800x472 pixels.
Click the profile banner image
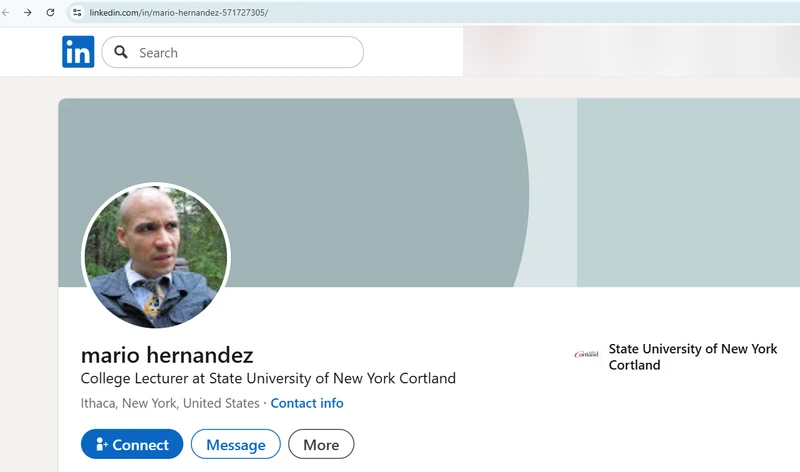(x=429, y=192)
